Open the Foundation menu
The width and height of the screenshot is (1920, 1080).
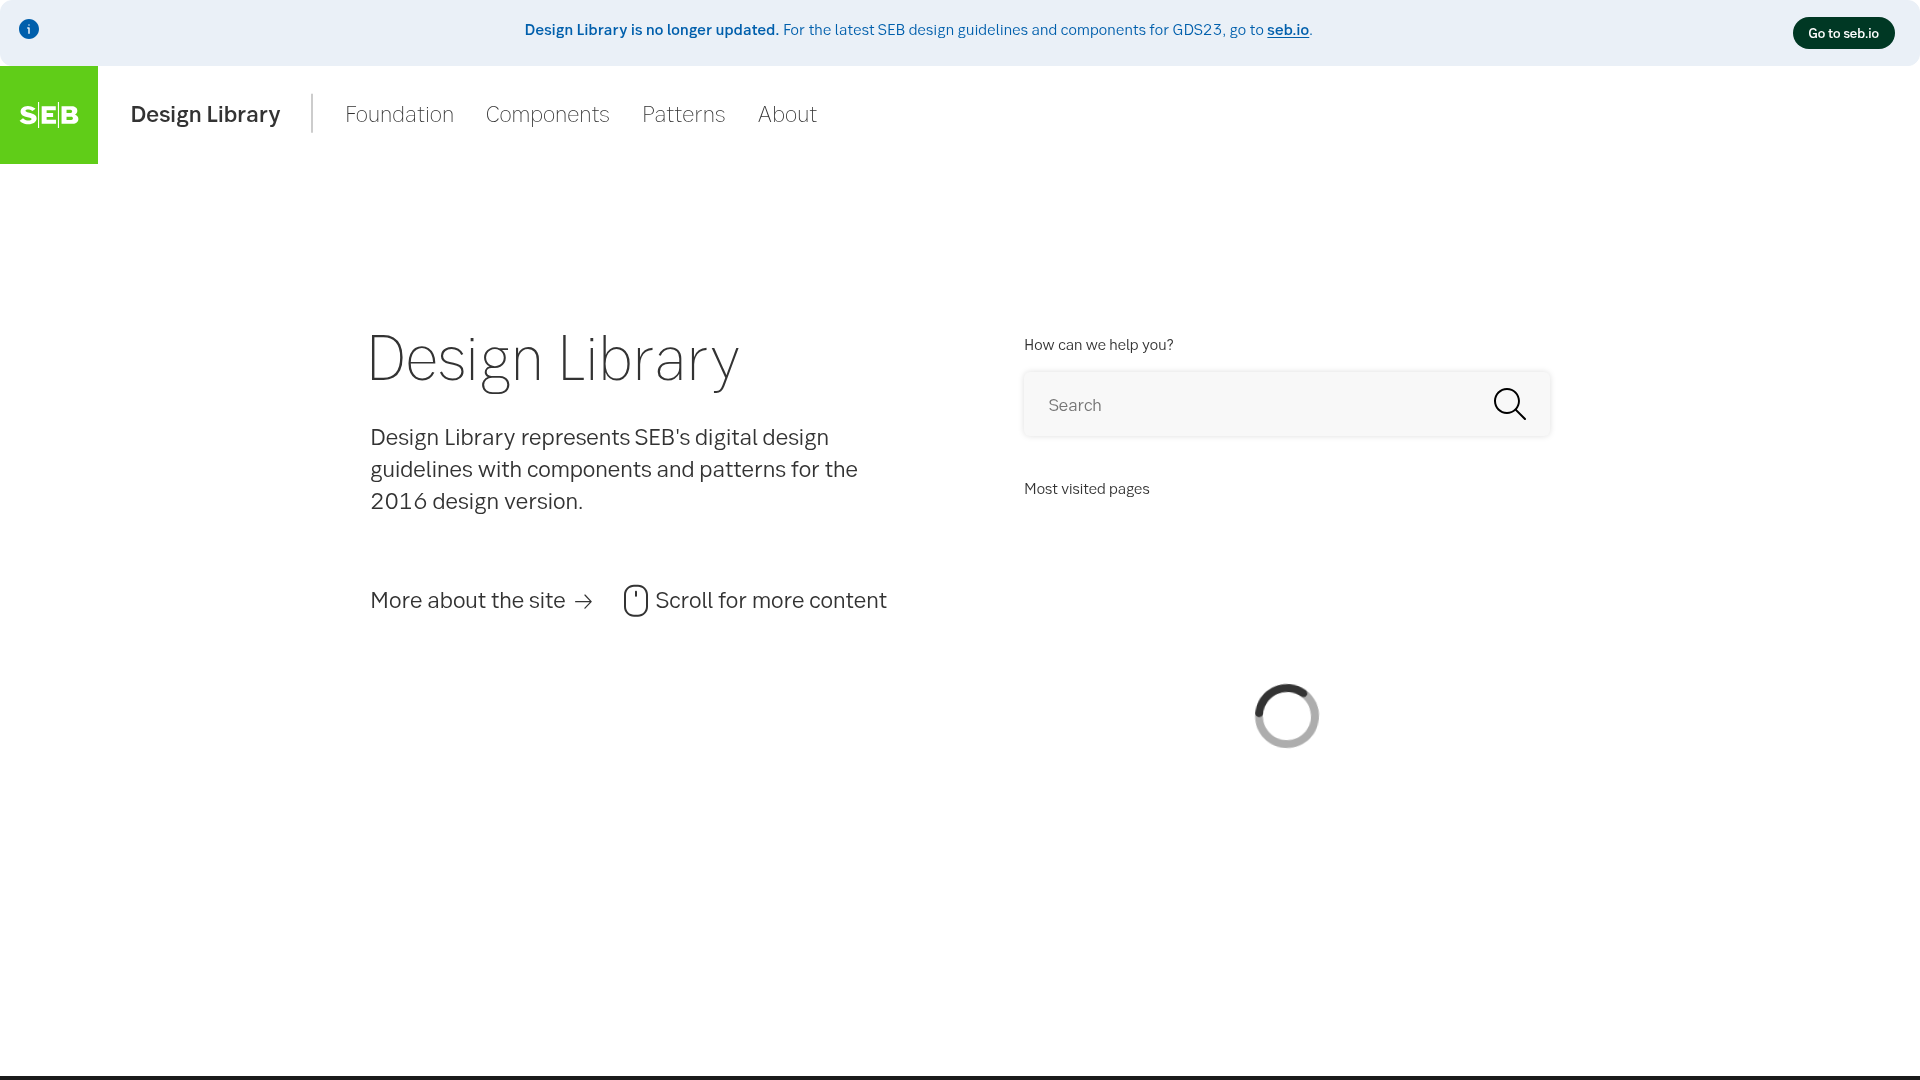(399, 114)
